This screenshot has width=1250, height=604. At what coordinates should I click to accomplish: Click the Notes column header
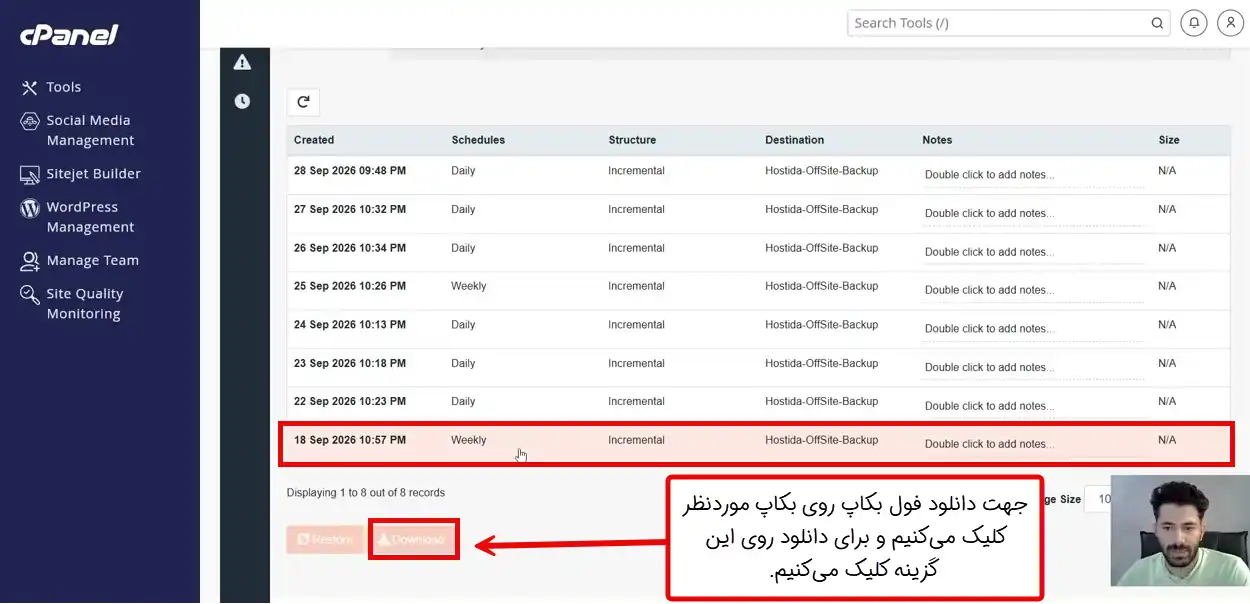(937, 140)
